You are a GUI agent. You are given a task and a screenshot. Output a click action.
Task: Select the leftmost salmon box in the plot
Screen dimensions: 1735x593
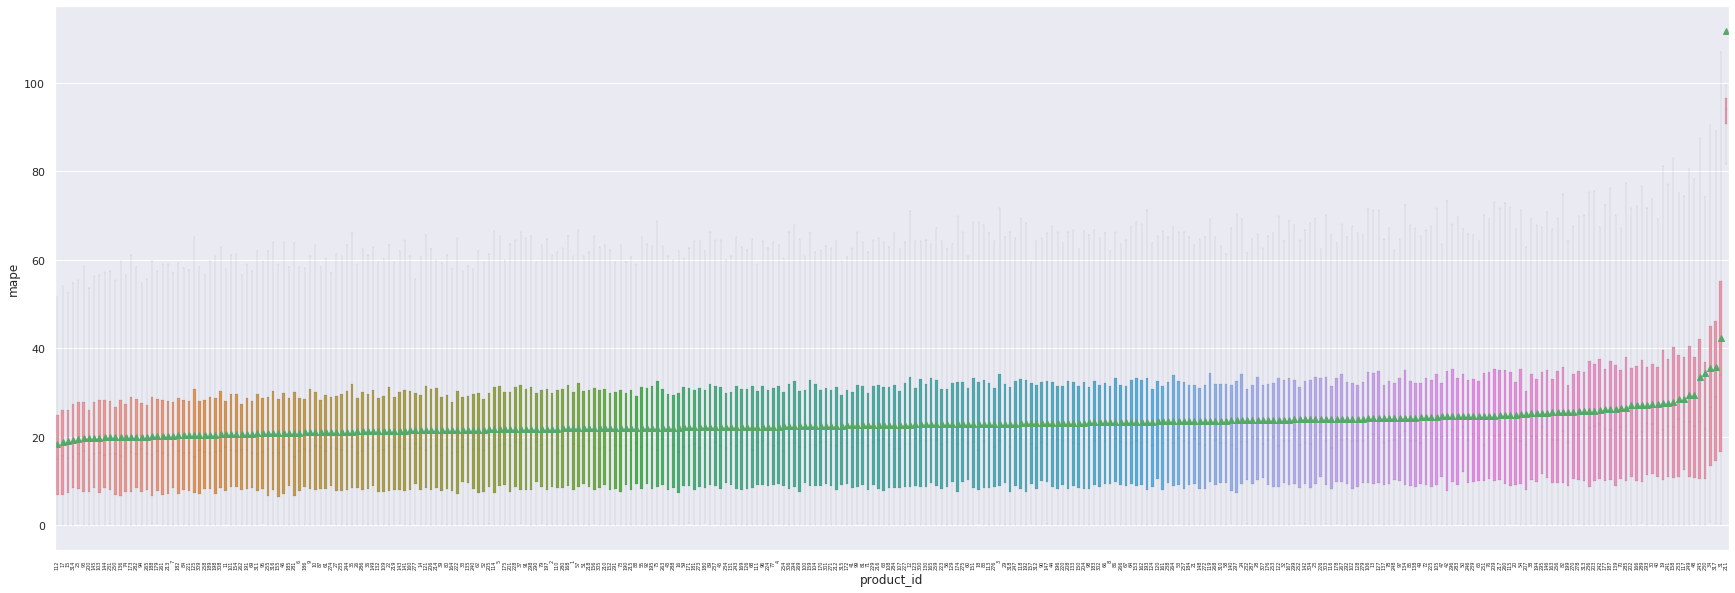[58, 455]
